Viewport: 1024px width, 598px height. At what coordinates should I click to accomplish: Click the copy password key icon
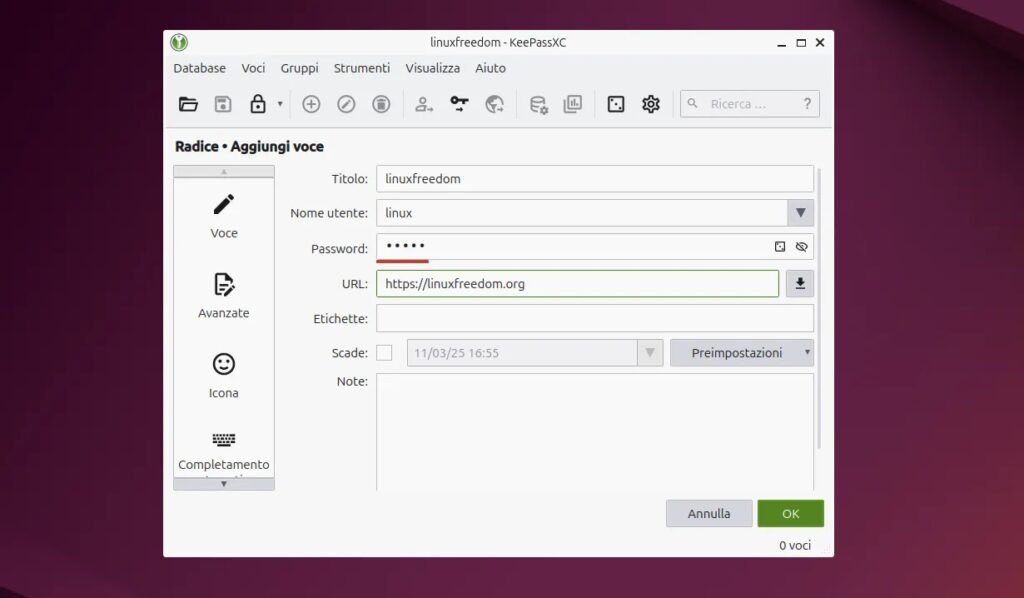[459, 104]
